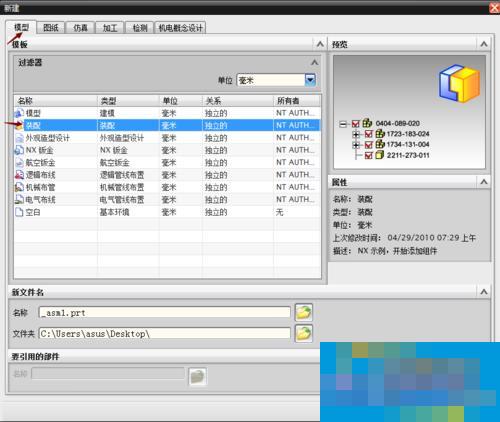The height and width of the screenshot is (422, 500).
Task: Sort templates by 名称 column header
Action: (56, 101)
